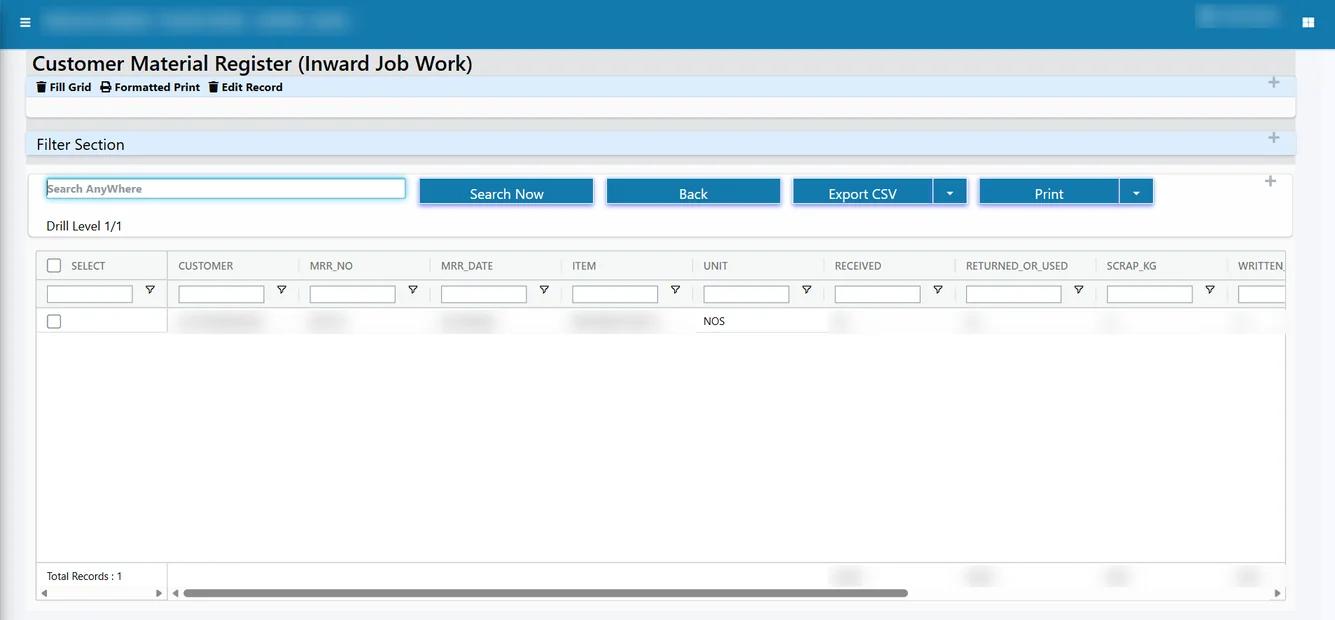
Task: Sort by the UNIT column header
Action: tap(716, 266)
